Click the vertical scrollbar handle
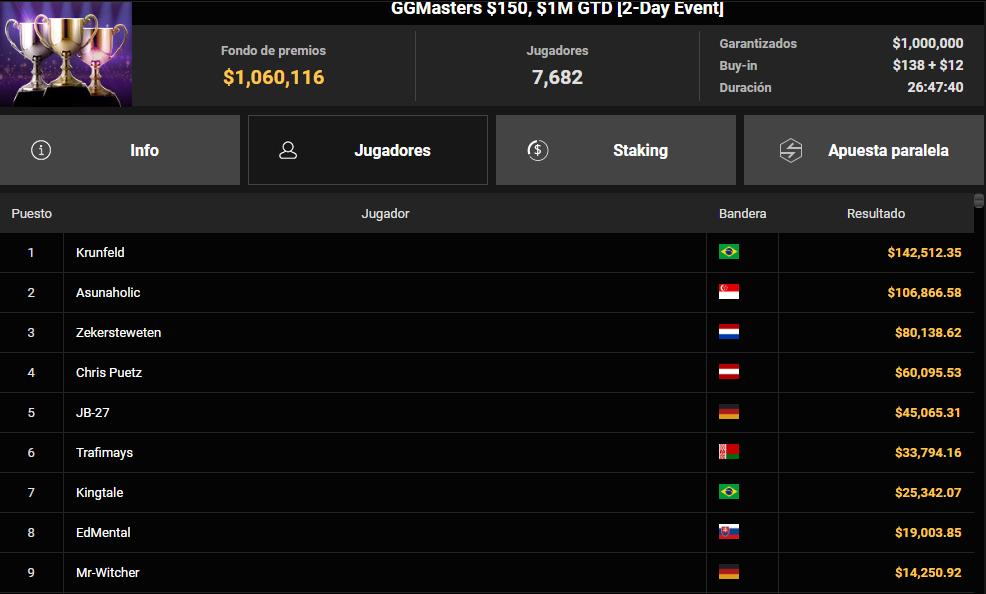986x594 pixels. pos(978,201)
